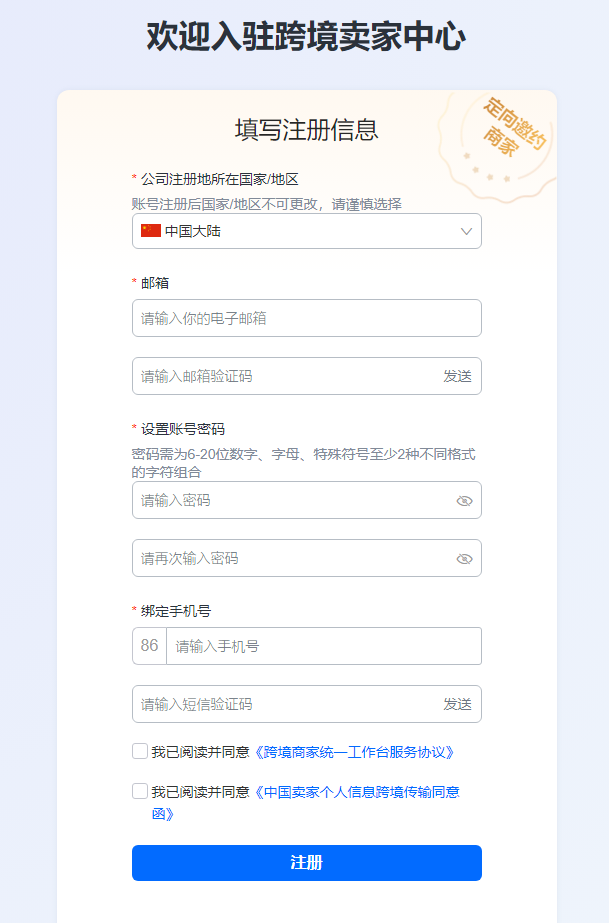This screenshot has height=923, width=609.
Task: Send the SMS verification code
Action: pos(457,704)
